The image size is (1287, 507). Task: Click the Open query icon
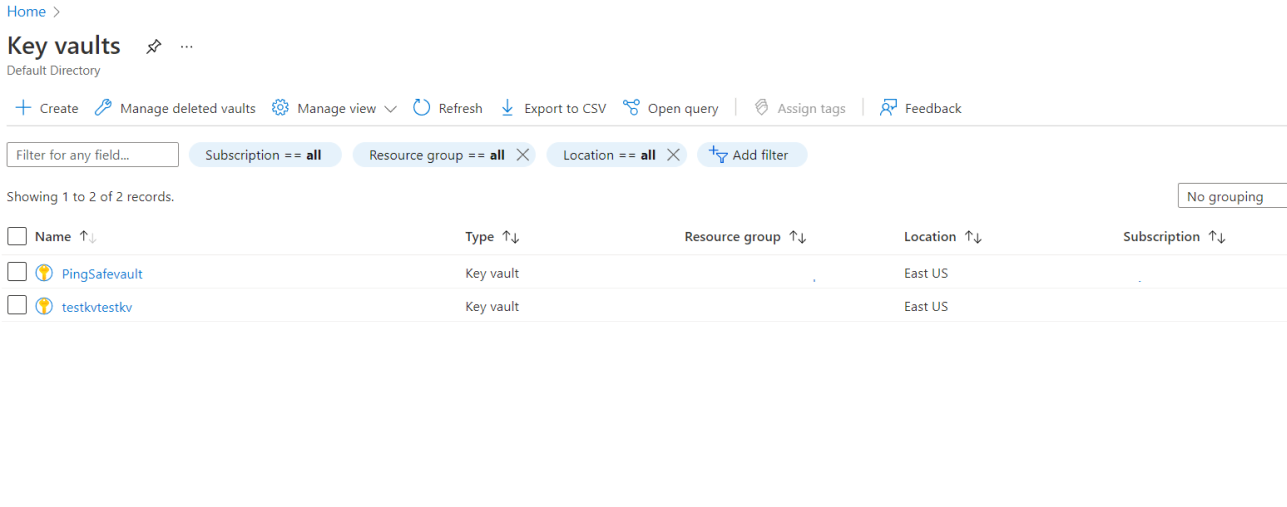coord(631,108)
